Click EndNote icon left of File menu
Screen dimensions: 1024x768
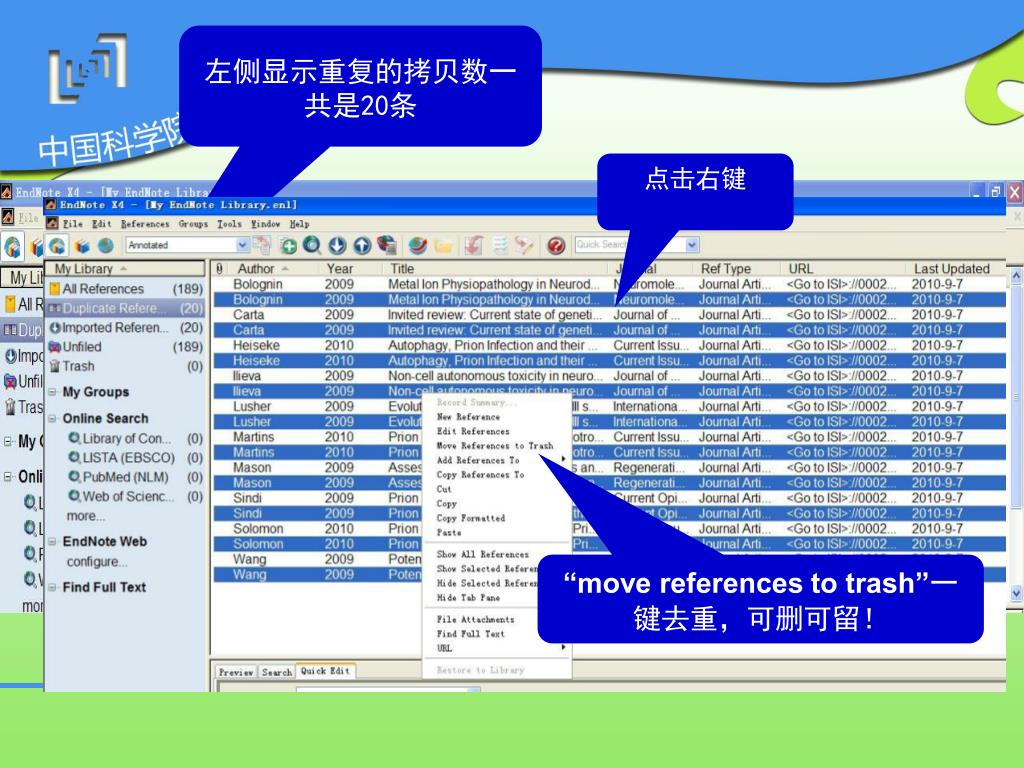(52, 223)
